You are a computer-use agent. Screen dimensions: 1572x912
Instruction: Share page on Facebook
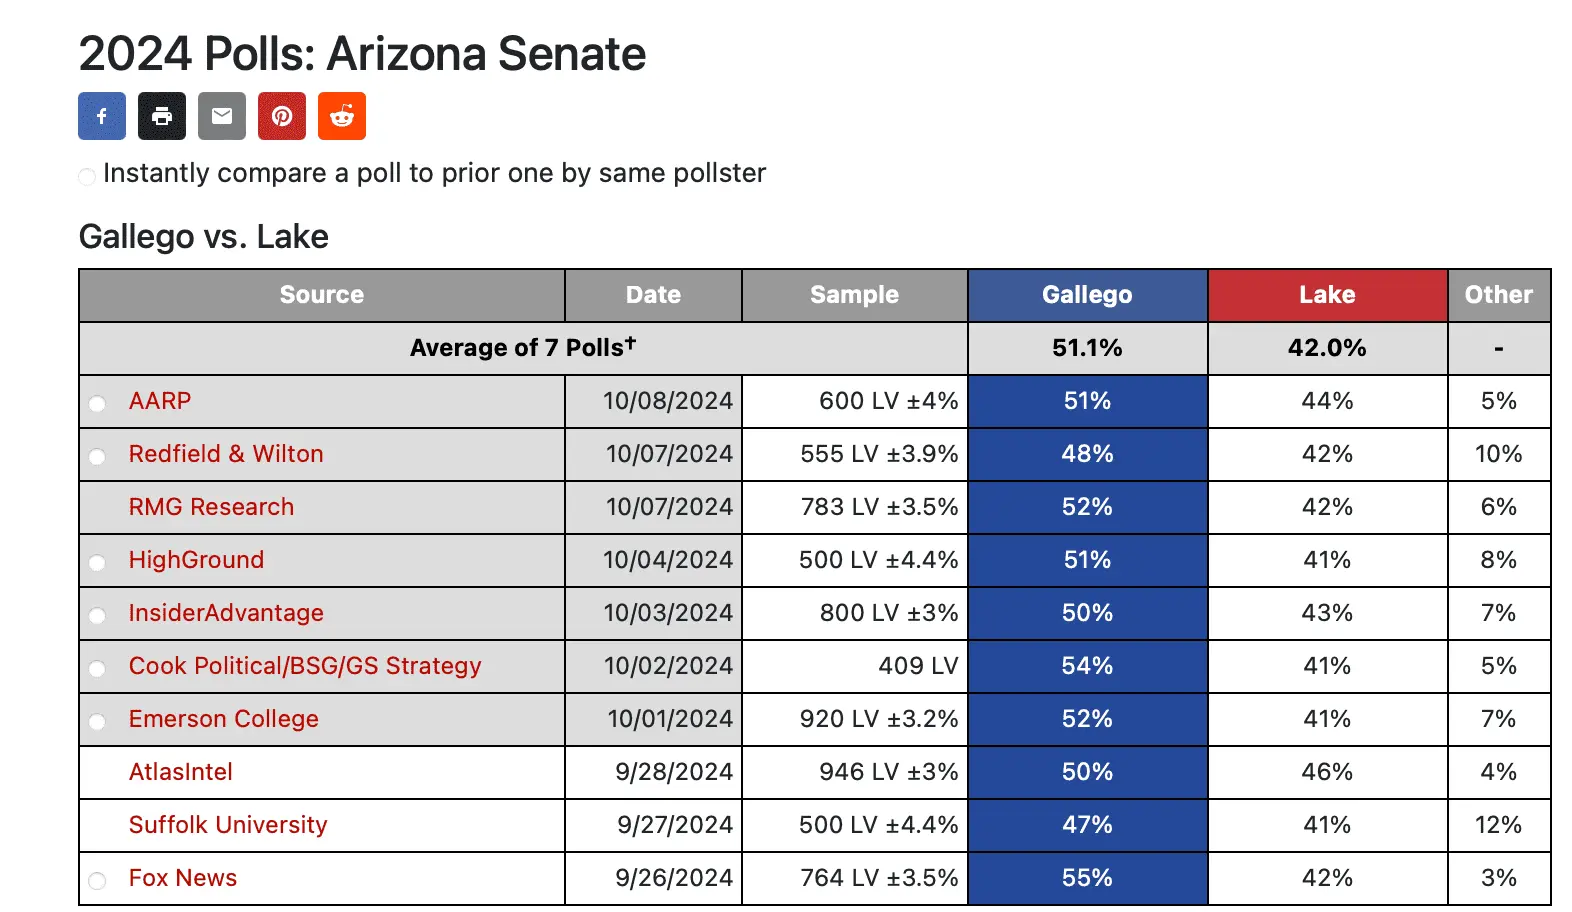(102, 116)
